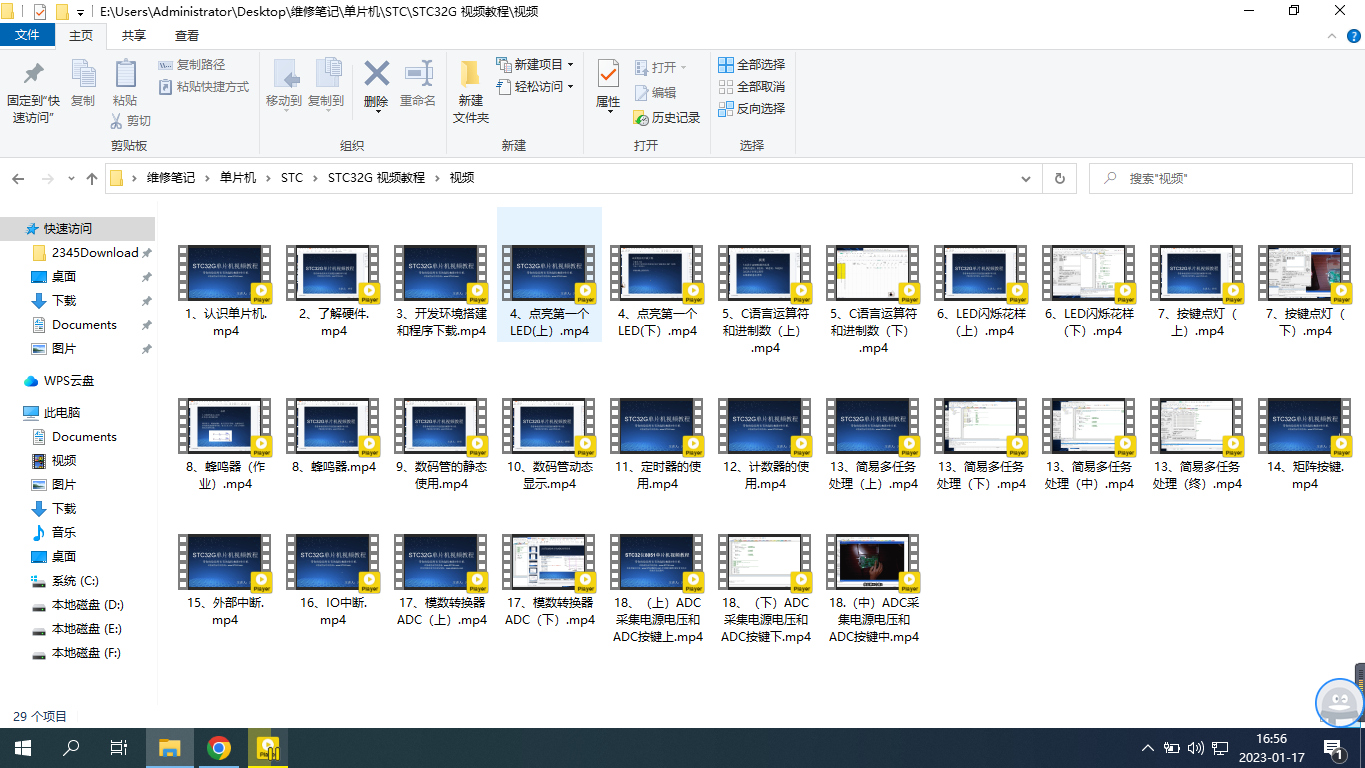1365x768 pixels.
Task: Switch to the 主页 ribbon tab
Action: click(81, 35)
